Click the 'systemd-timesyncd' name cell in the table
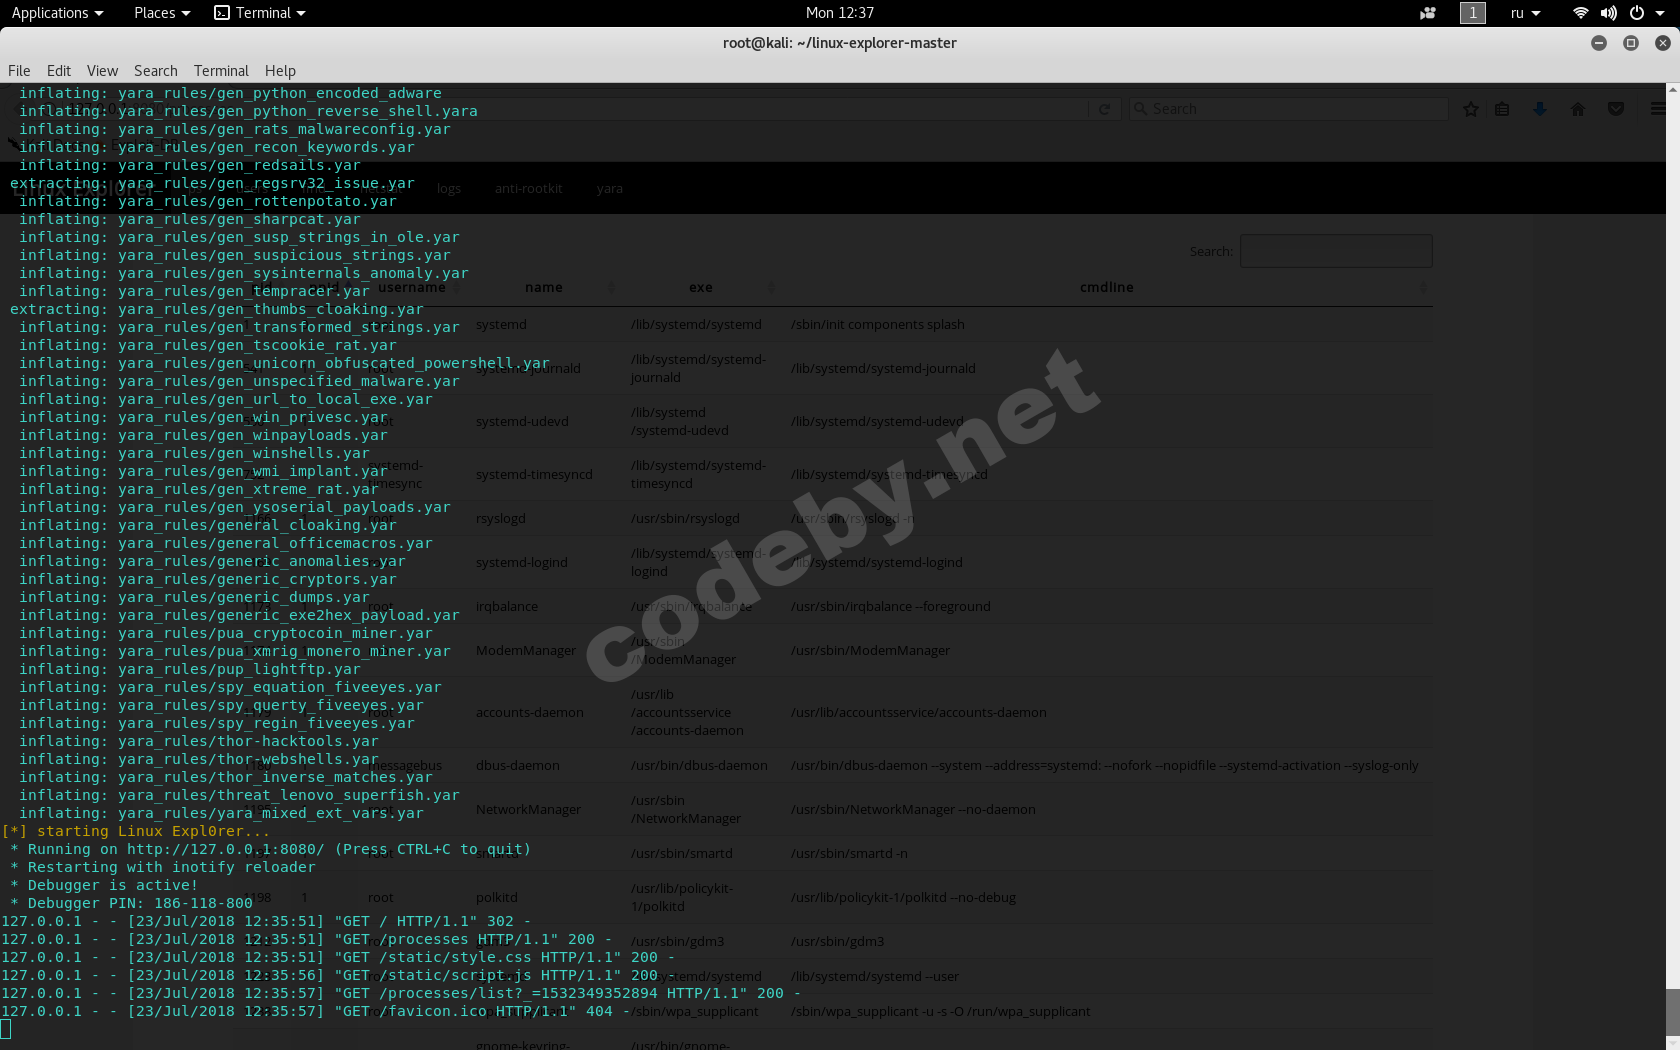The height and width of the screenshot is (1050, 1680). tap(534, 475)
